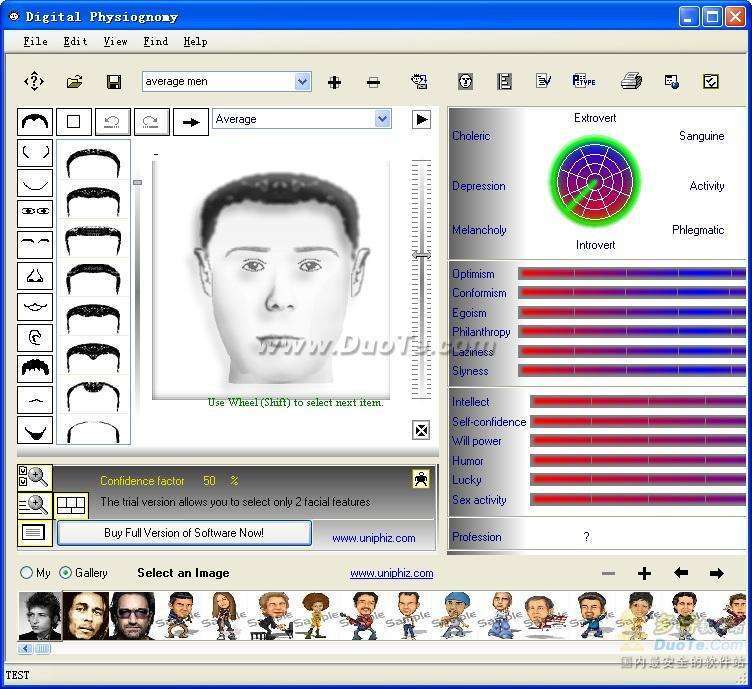
Task: Click the open folder icon
Action: 74,82
